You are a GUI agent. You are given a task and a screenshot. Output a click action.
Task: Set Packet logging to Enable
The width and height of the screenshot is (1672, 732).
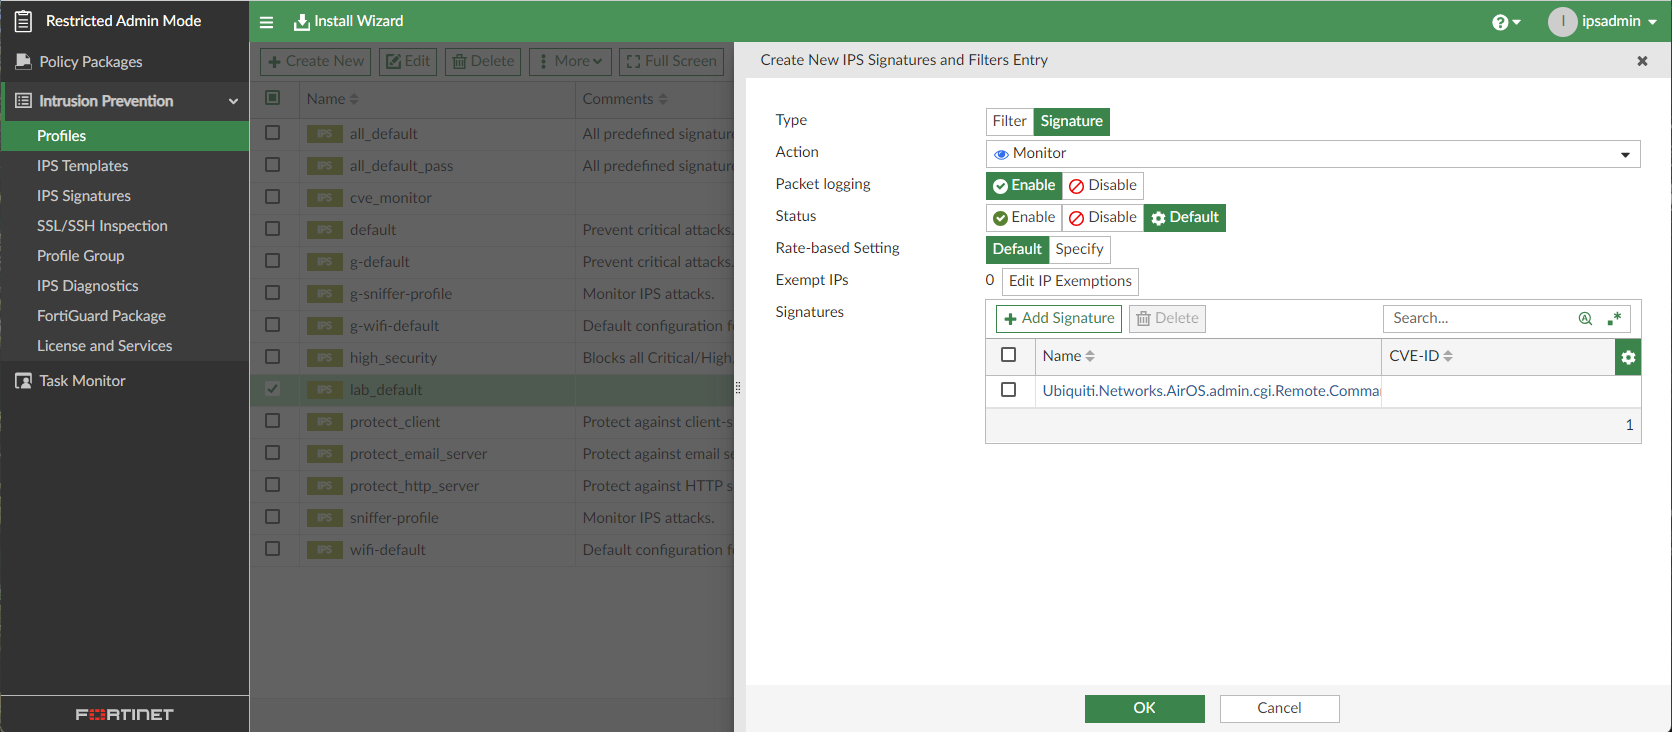[x=1024, y=185]
